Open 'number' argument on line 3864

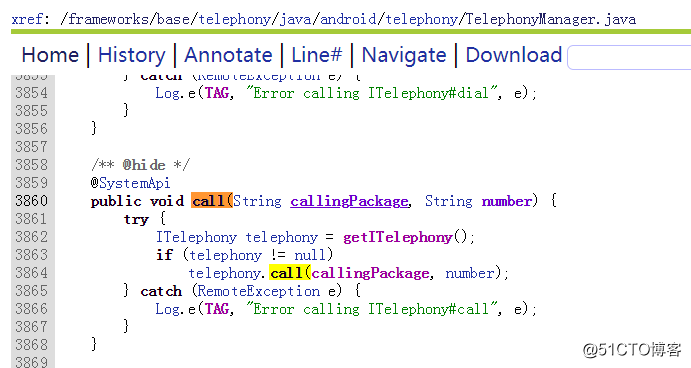click(x=470, y=274)
